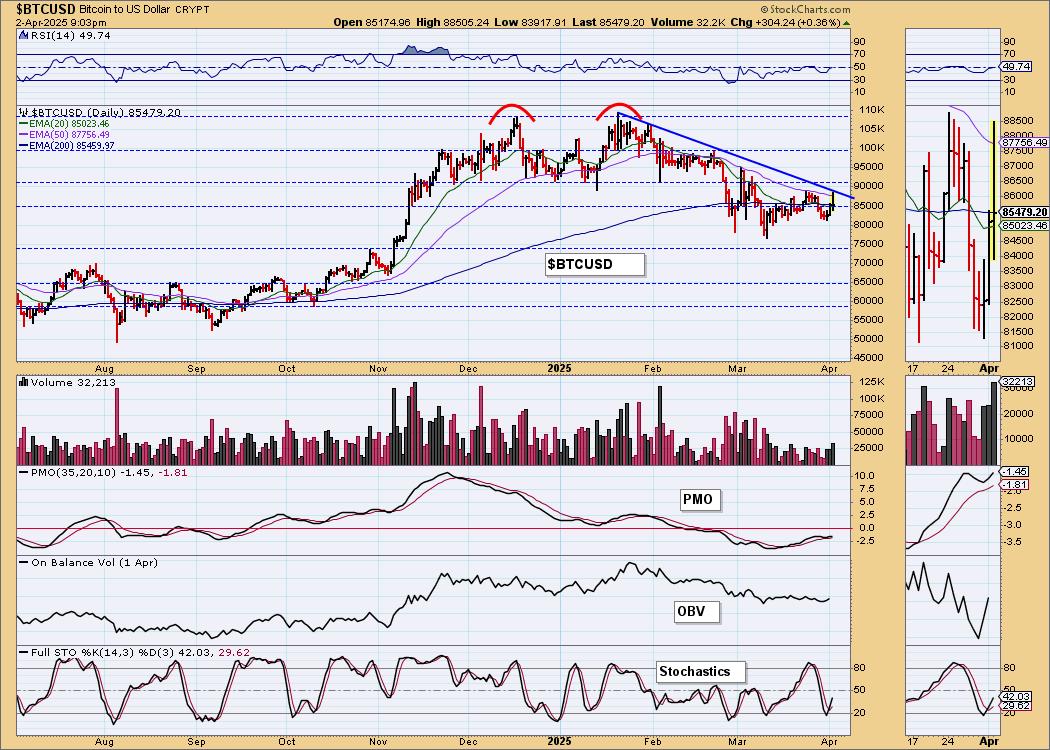Screen dimensions: 1050x750
Task: Click the green up-arrow beside the Chg value
Action: tap(846, 23)
